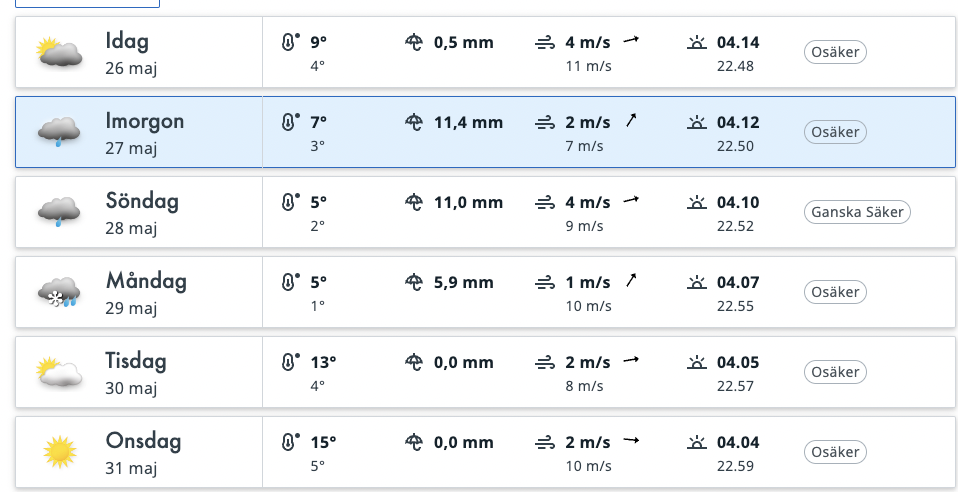This screenshot has width=958, height=492.
Task: Click the sunny cloud icon for Tisdag
Action: (60, 372)
